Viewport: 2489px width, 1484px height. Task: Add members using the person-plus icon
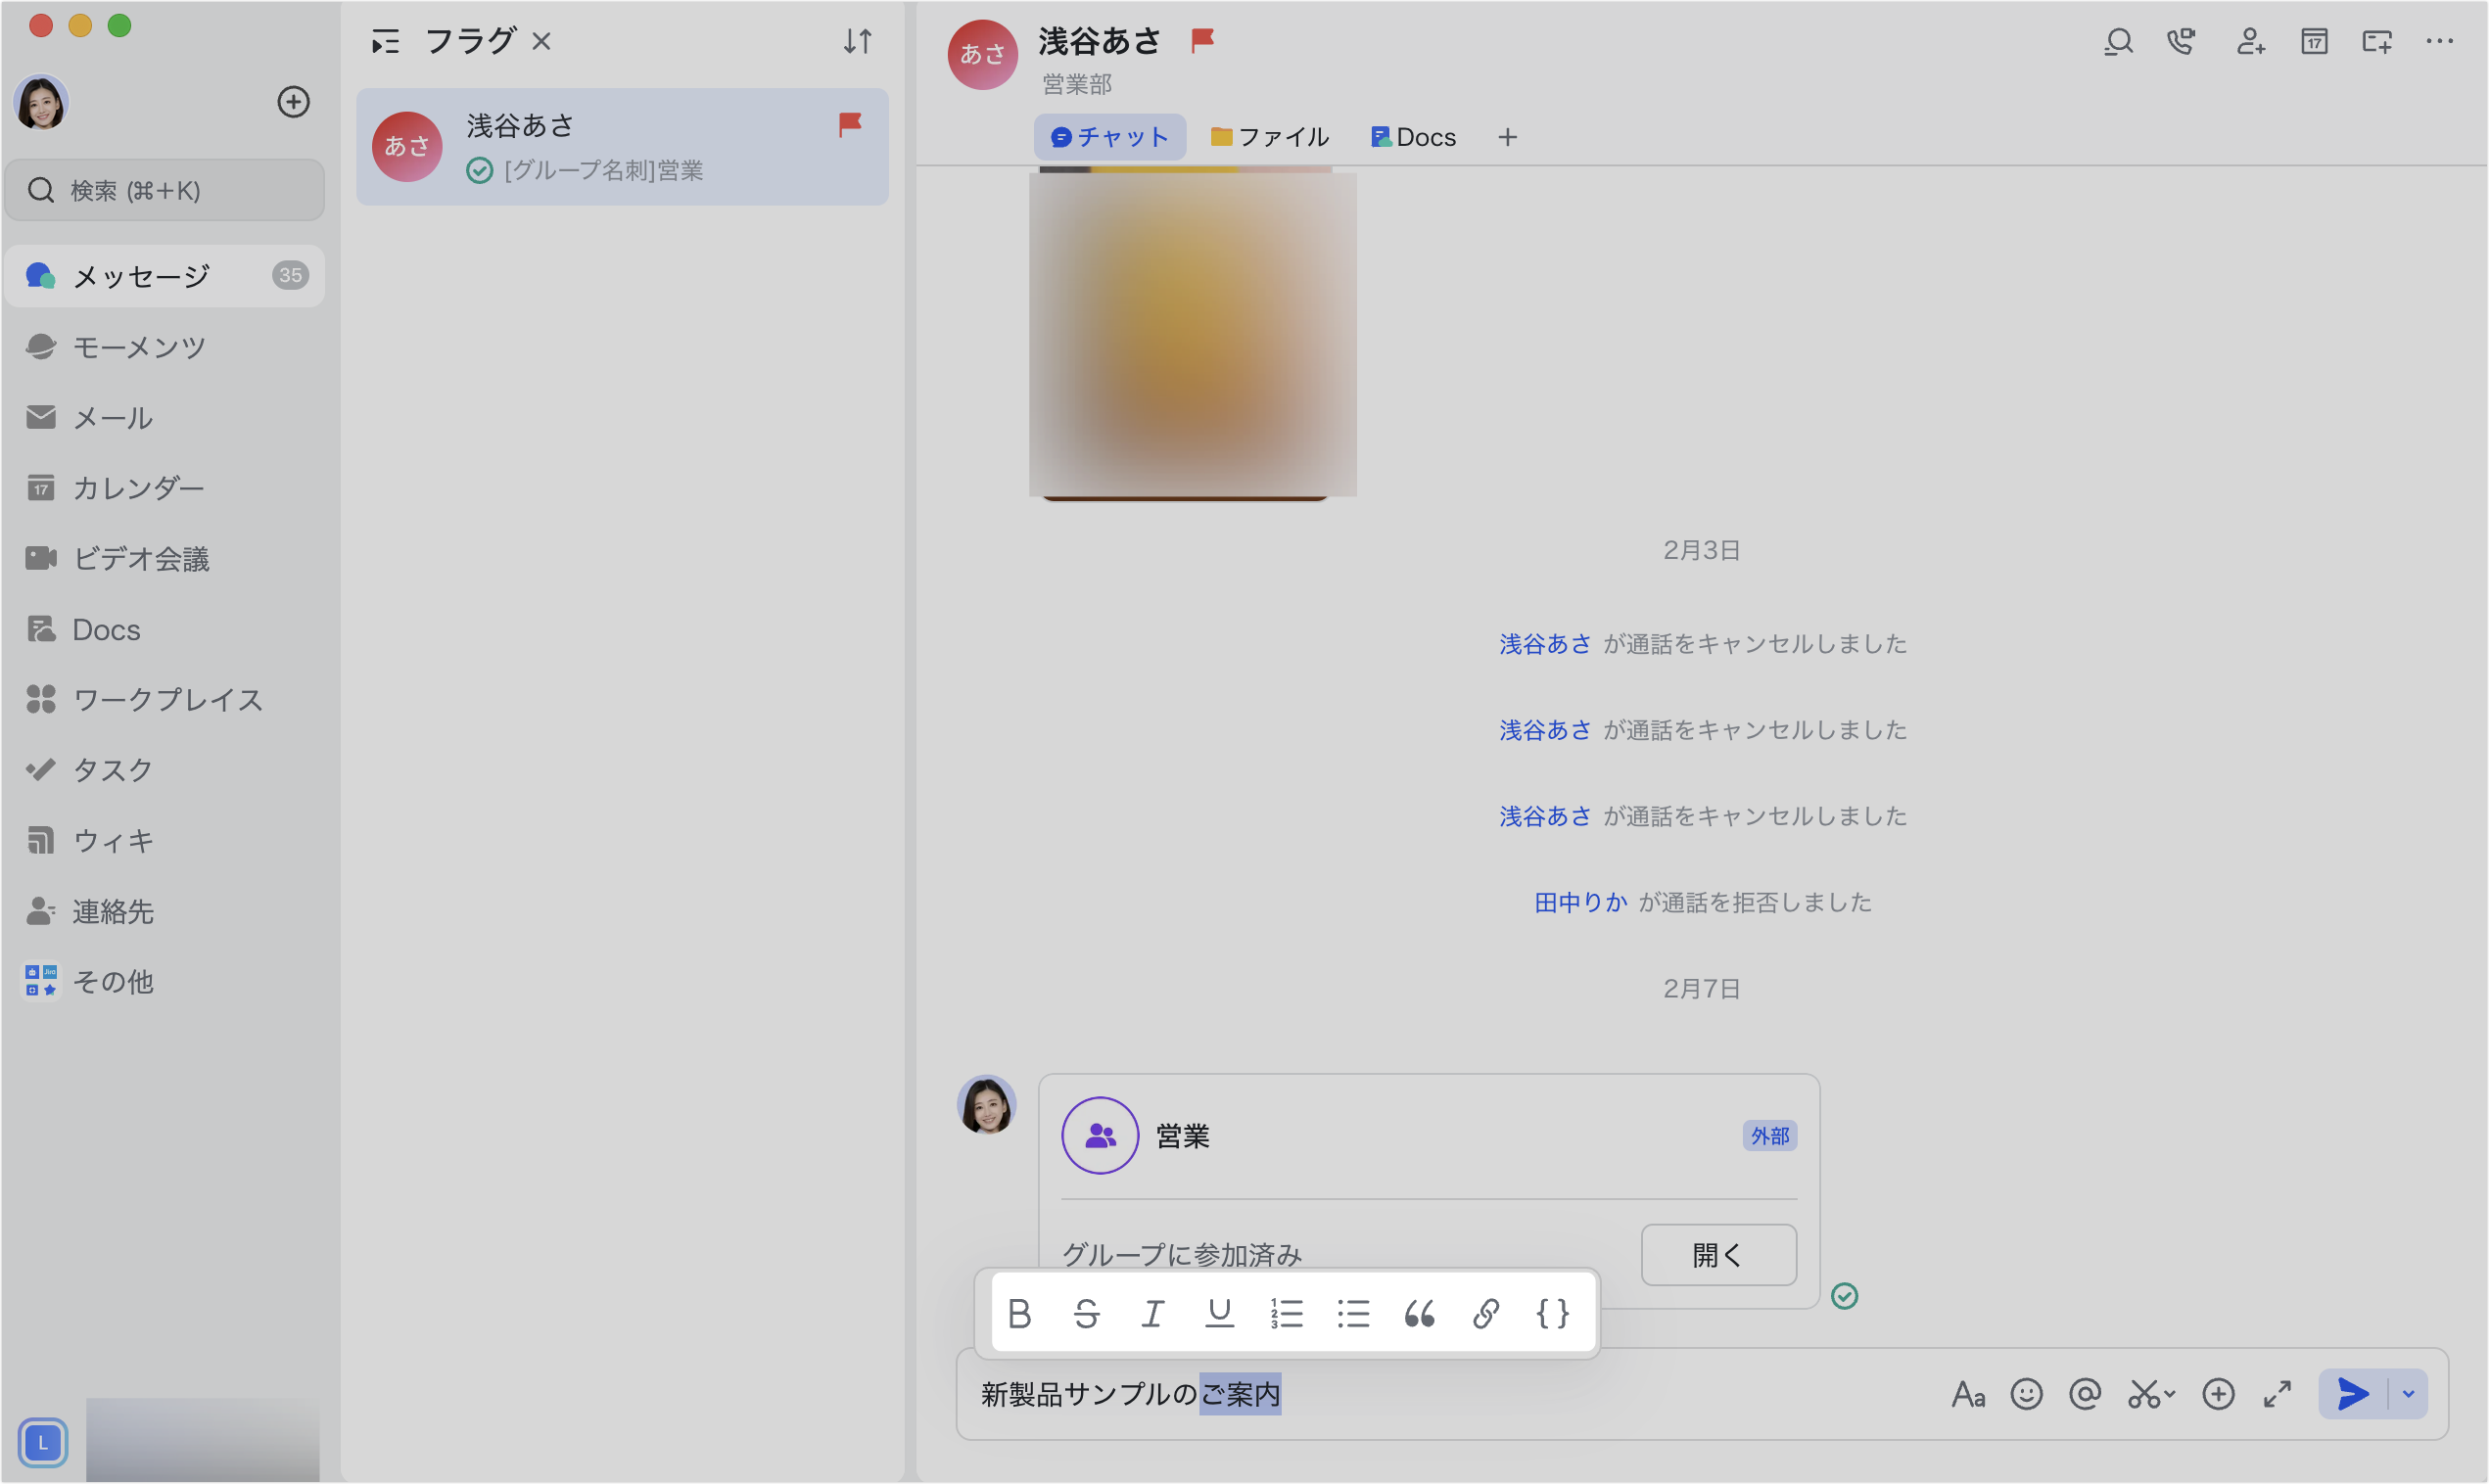click(x=2250, y=42)
